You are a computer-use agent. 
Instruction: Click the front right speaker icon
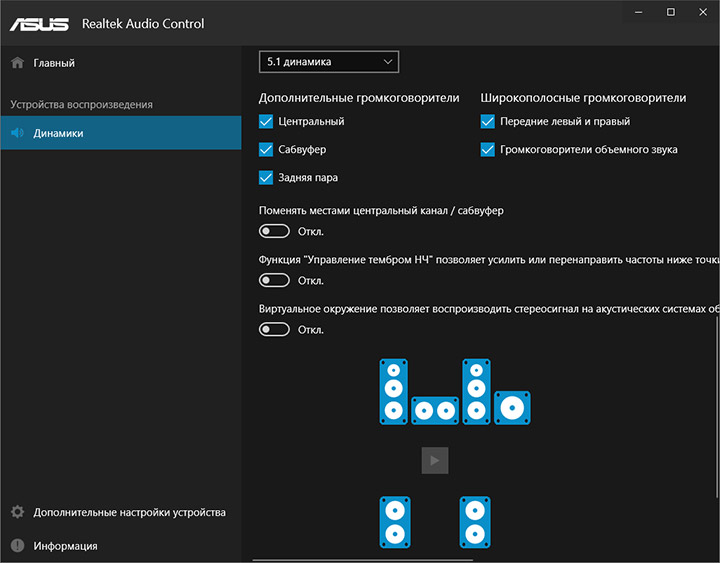(476, 391)
